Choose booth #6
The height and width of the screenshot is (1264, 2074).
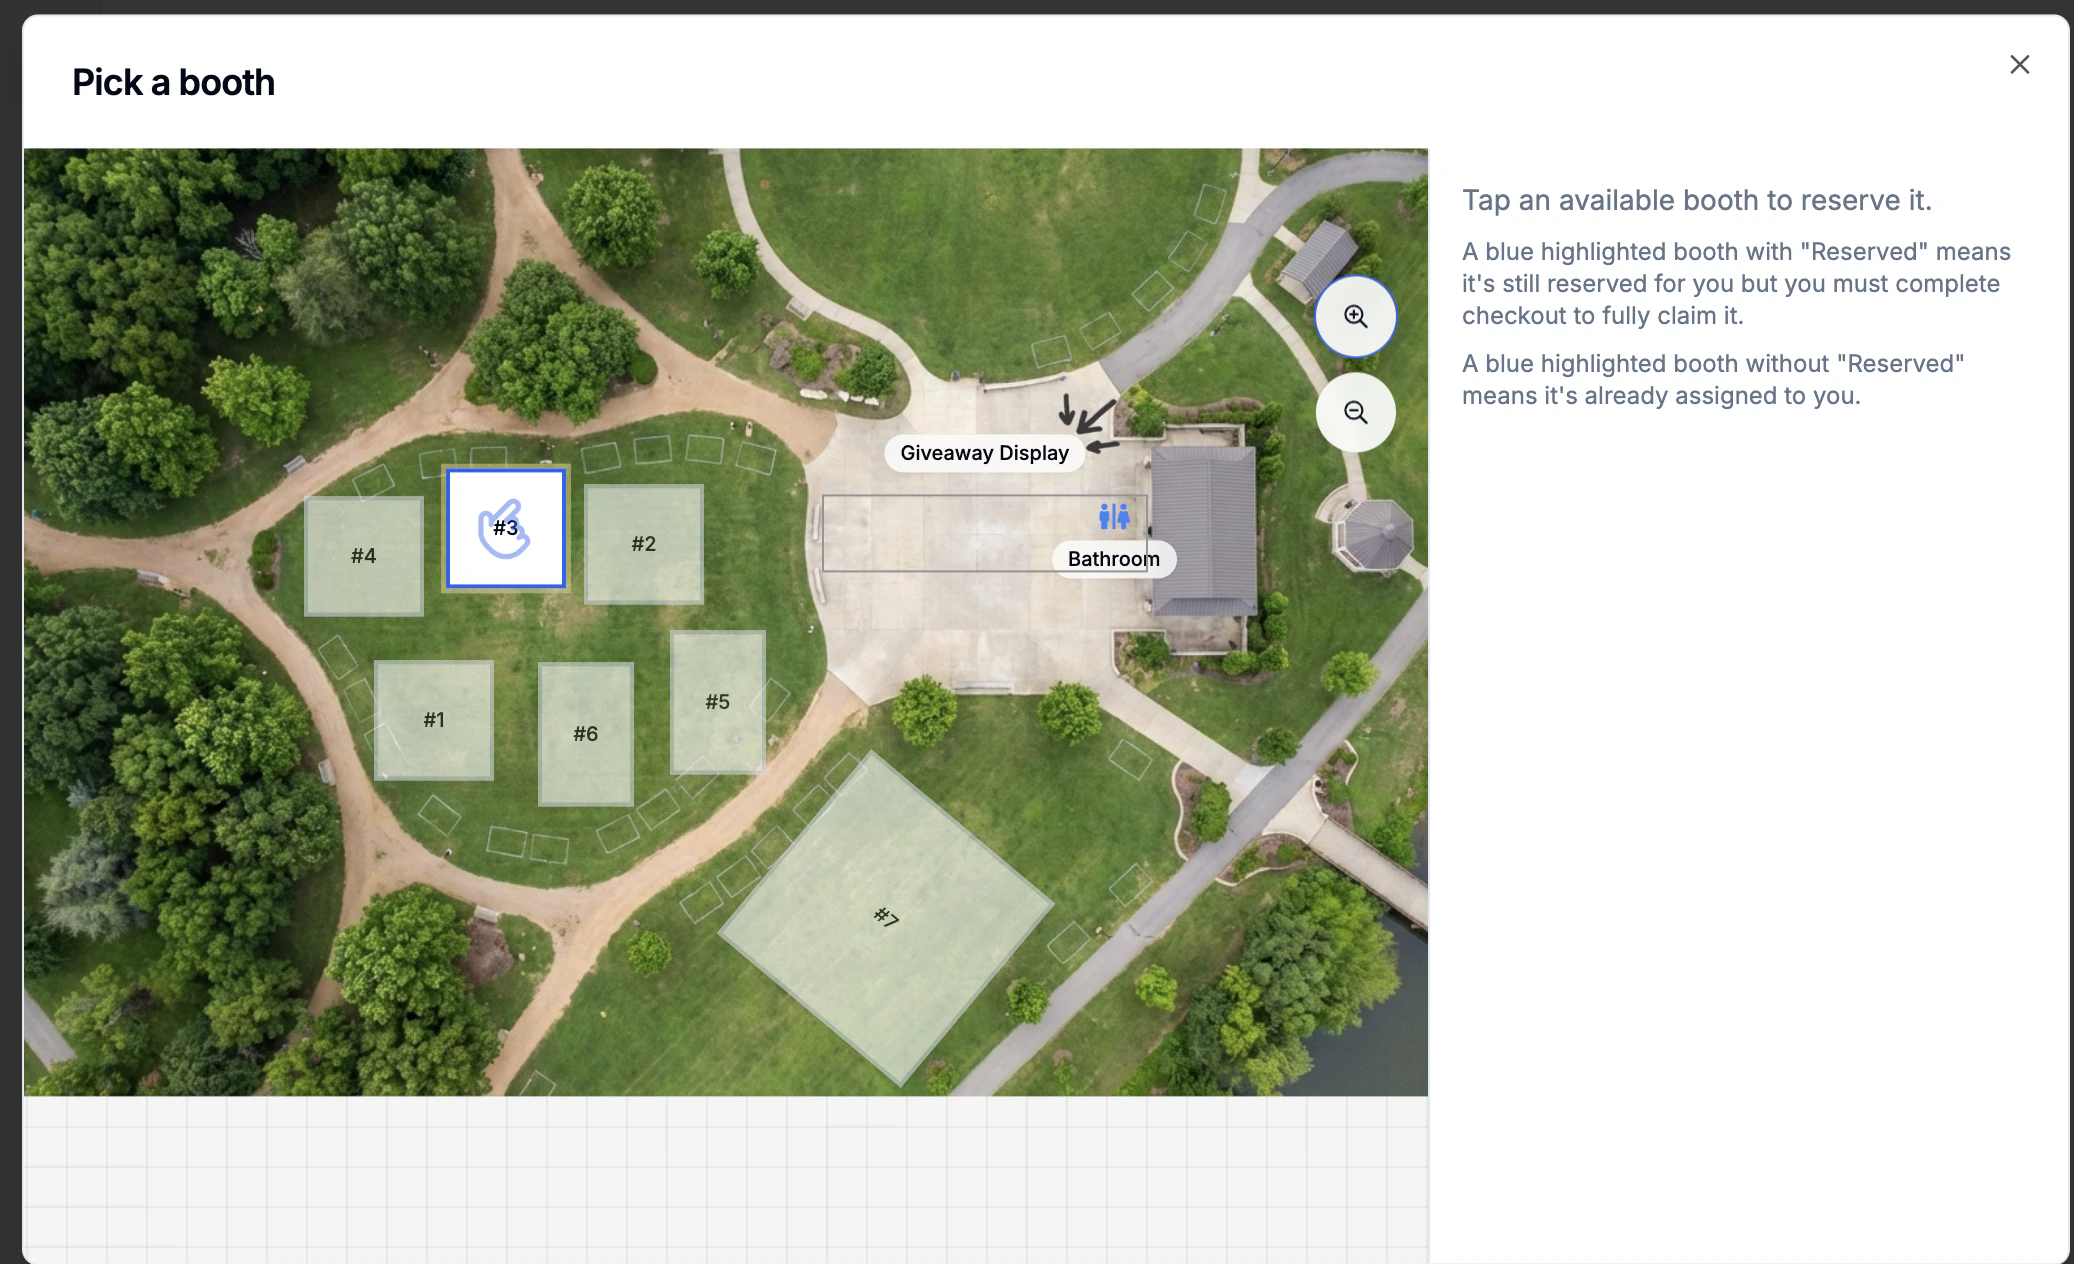pos(586,734)
